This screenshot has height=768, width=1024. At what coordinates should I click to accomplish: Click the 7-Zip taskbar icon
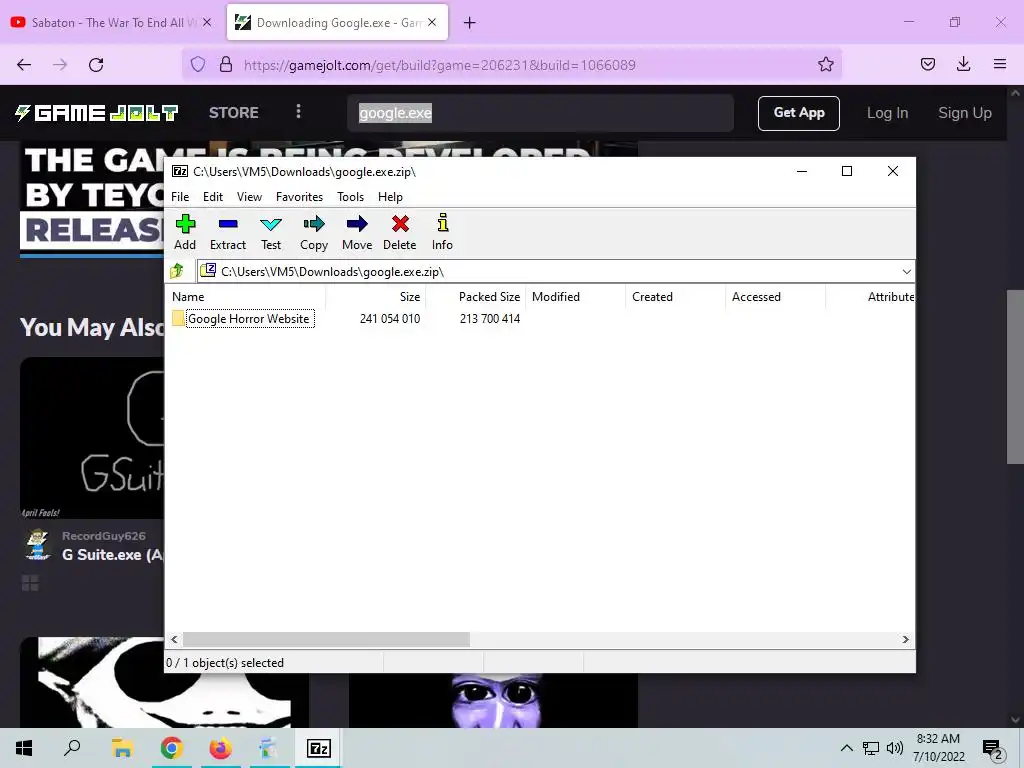click(x=319, y=748)
